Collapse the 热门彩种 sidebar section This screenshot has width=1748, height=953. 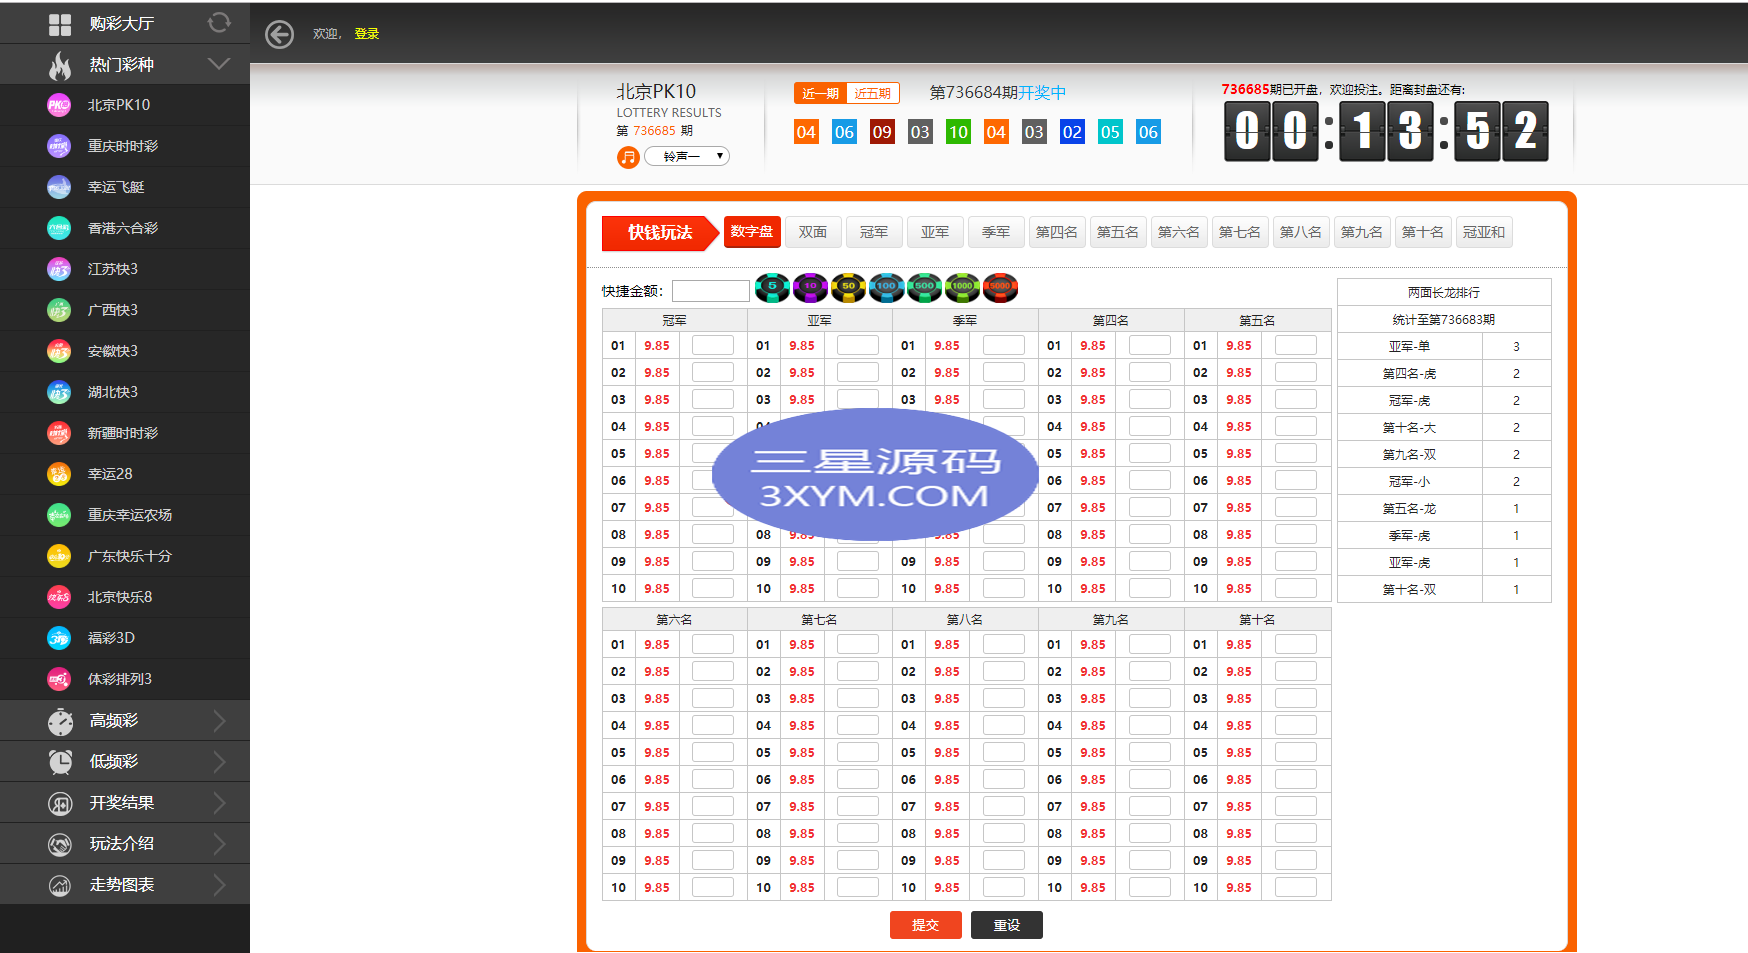tap(219, 64)
